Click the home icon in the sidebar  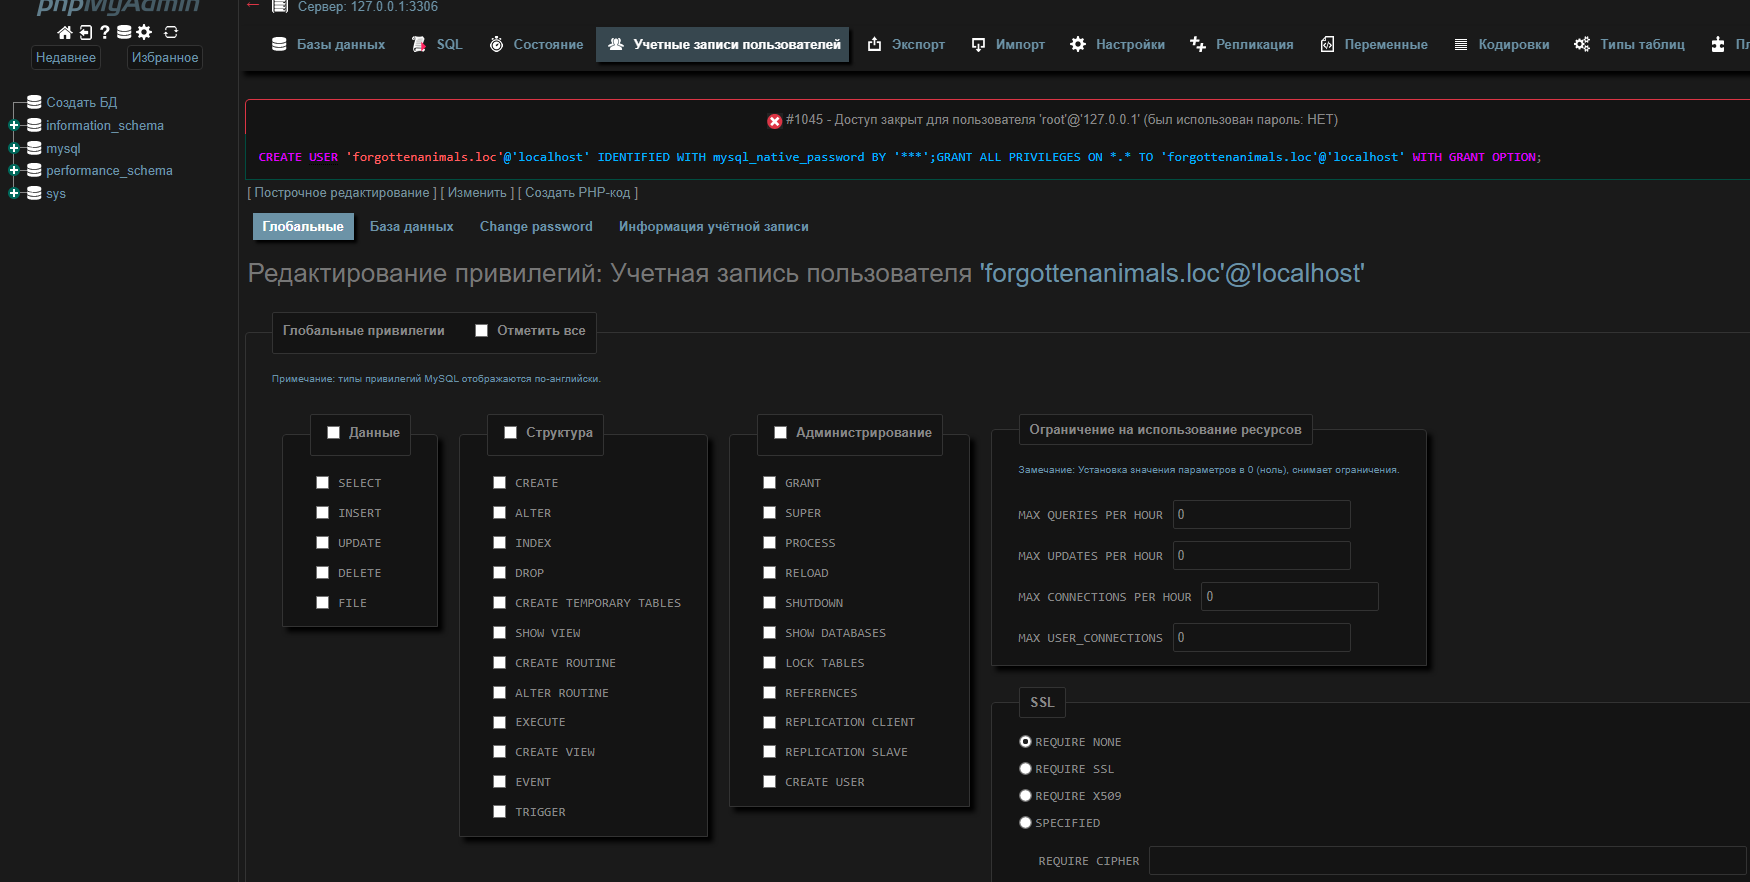(65, 32)
